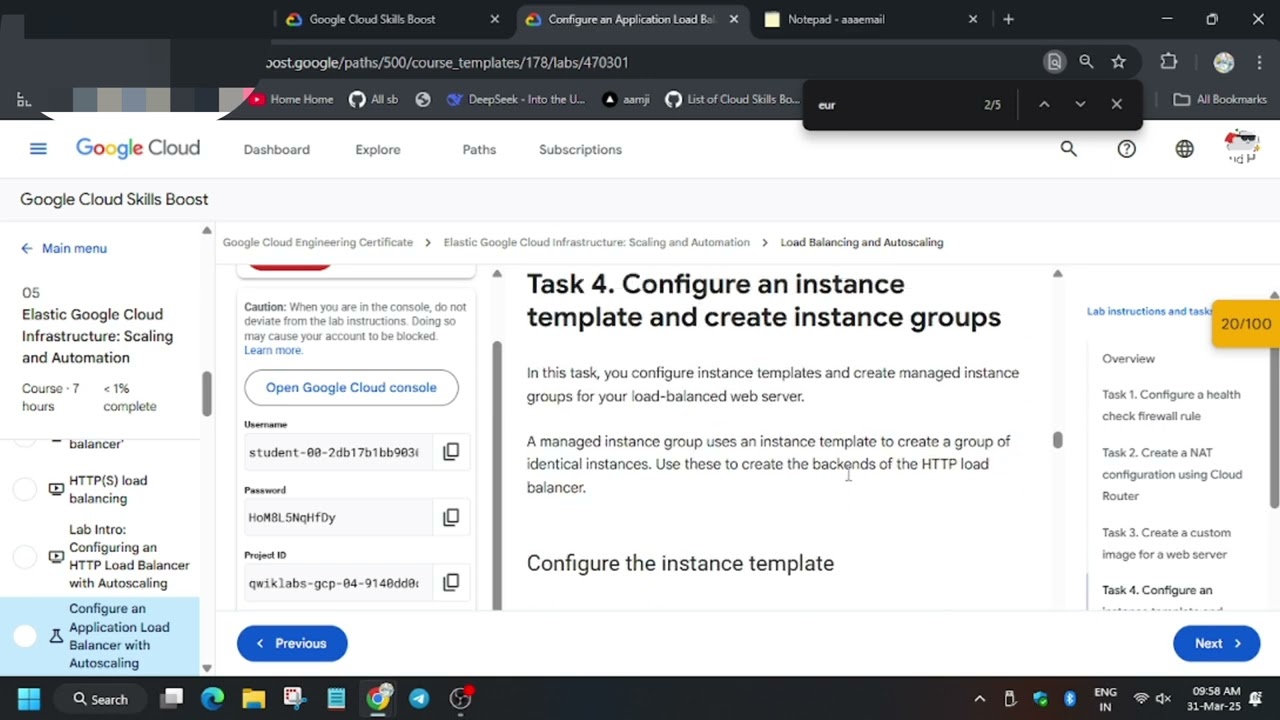
Task: Jump to Overview in the lab outline
Action: click(1128, 358)
